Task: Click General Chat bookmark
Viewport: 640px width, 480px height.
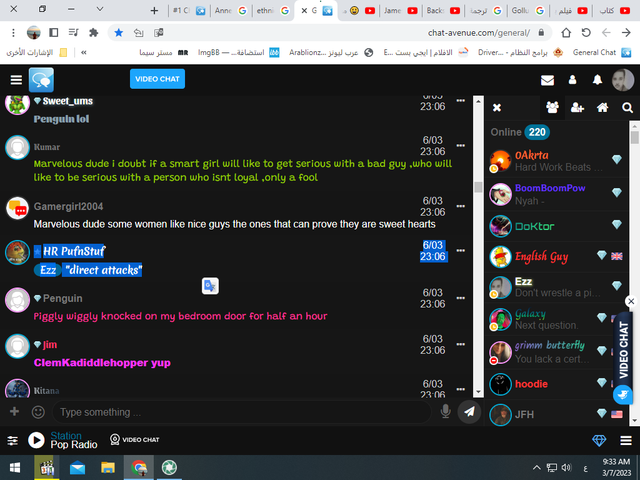Action: [x=602, y=52]
